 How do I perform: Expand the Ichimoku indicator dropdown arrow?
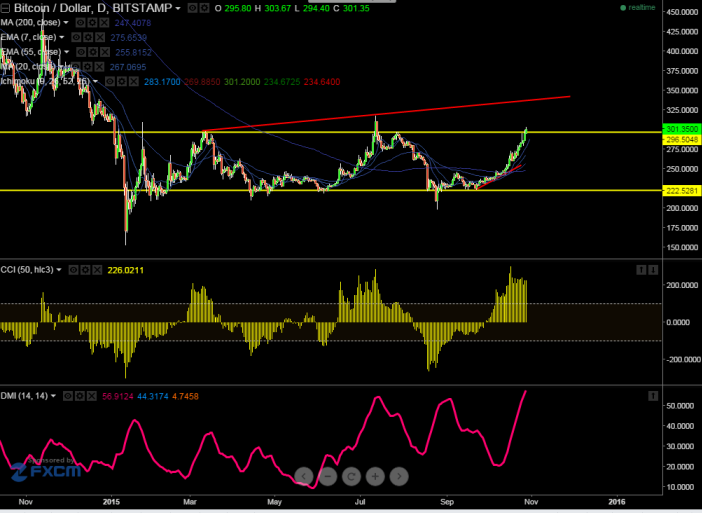tap(95, 81)
